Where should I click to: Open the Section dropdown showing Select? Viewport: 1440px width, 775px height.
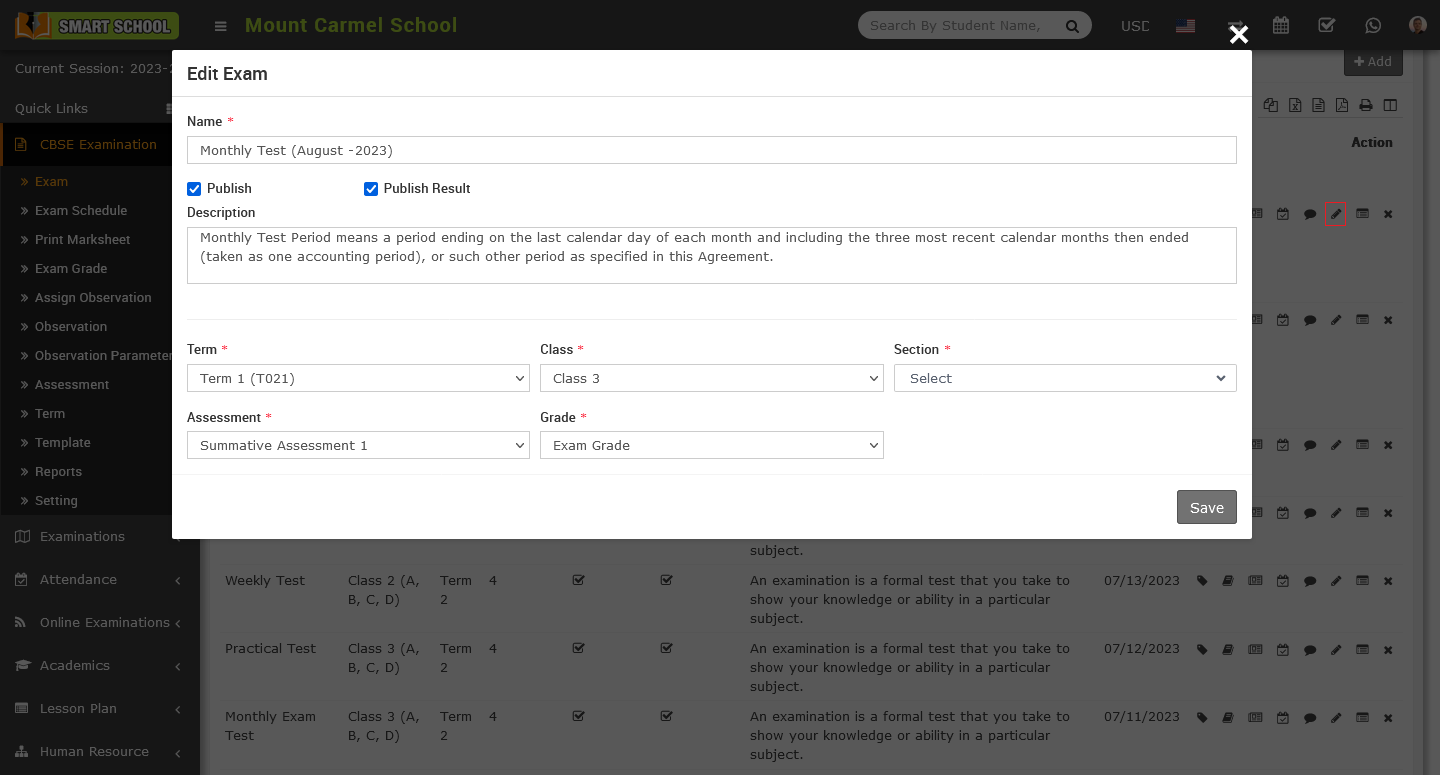(1065, 378)
